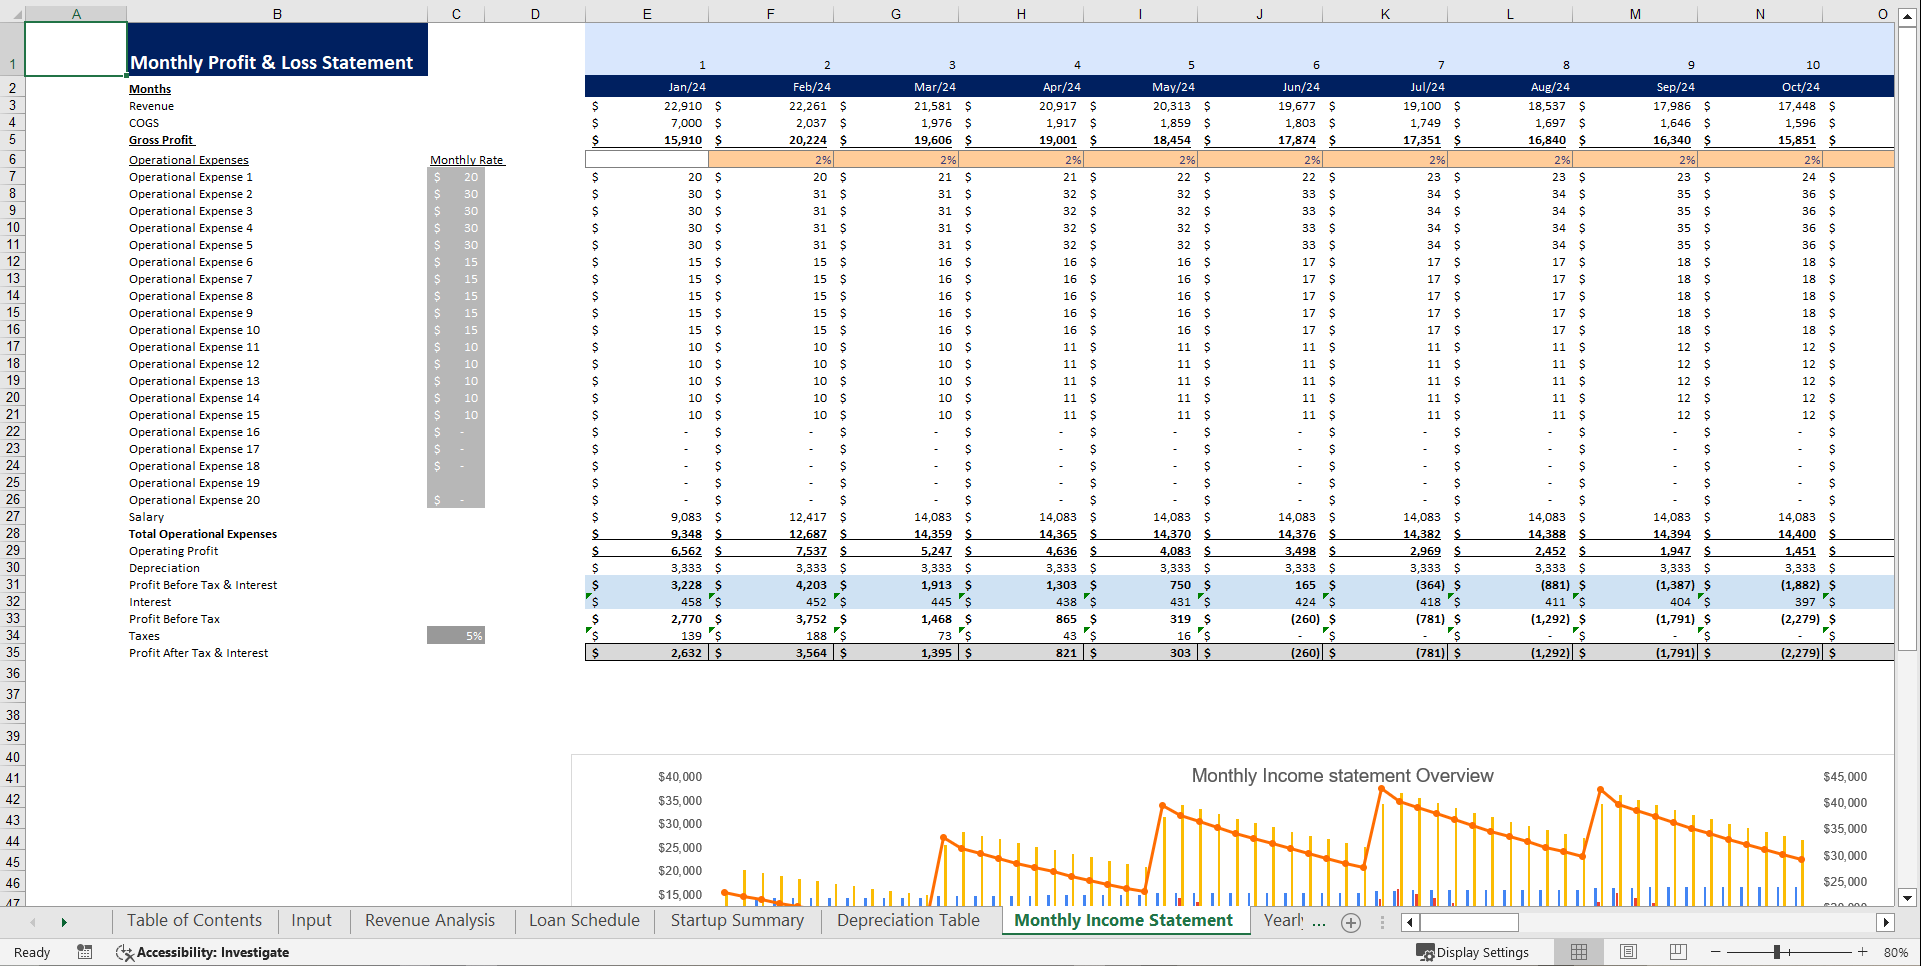Open Page Break Preview from the status bar

[x=1677, y=951]
